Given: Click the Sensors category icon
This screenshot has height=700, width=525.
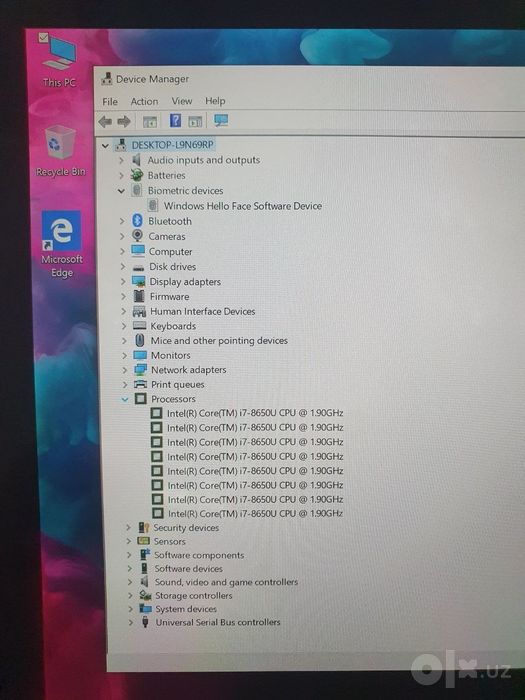Looking at the screenshot, I should click(143, 541).
